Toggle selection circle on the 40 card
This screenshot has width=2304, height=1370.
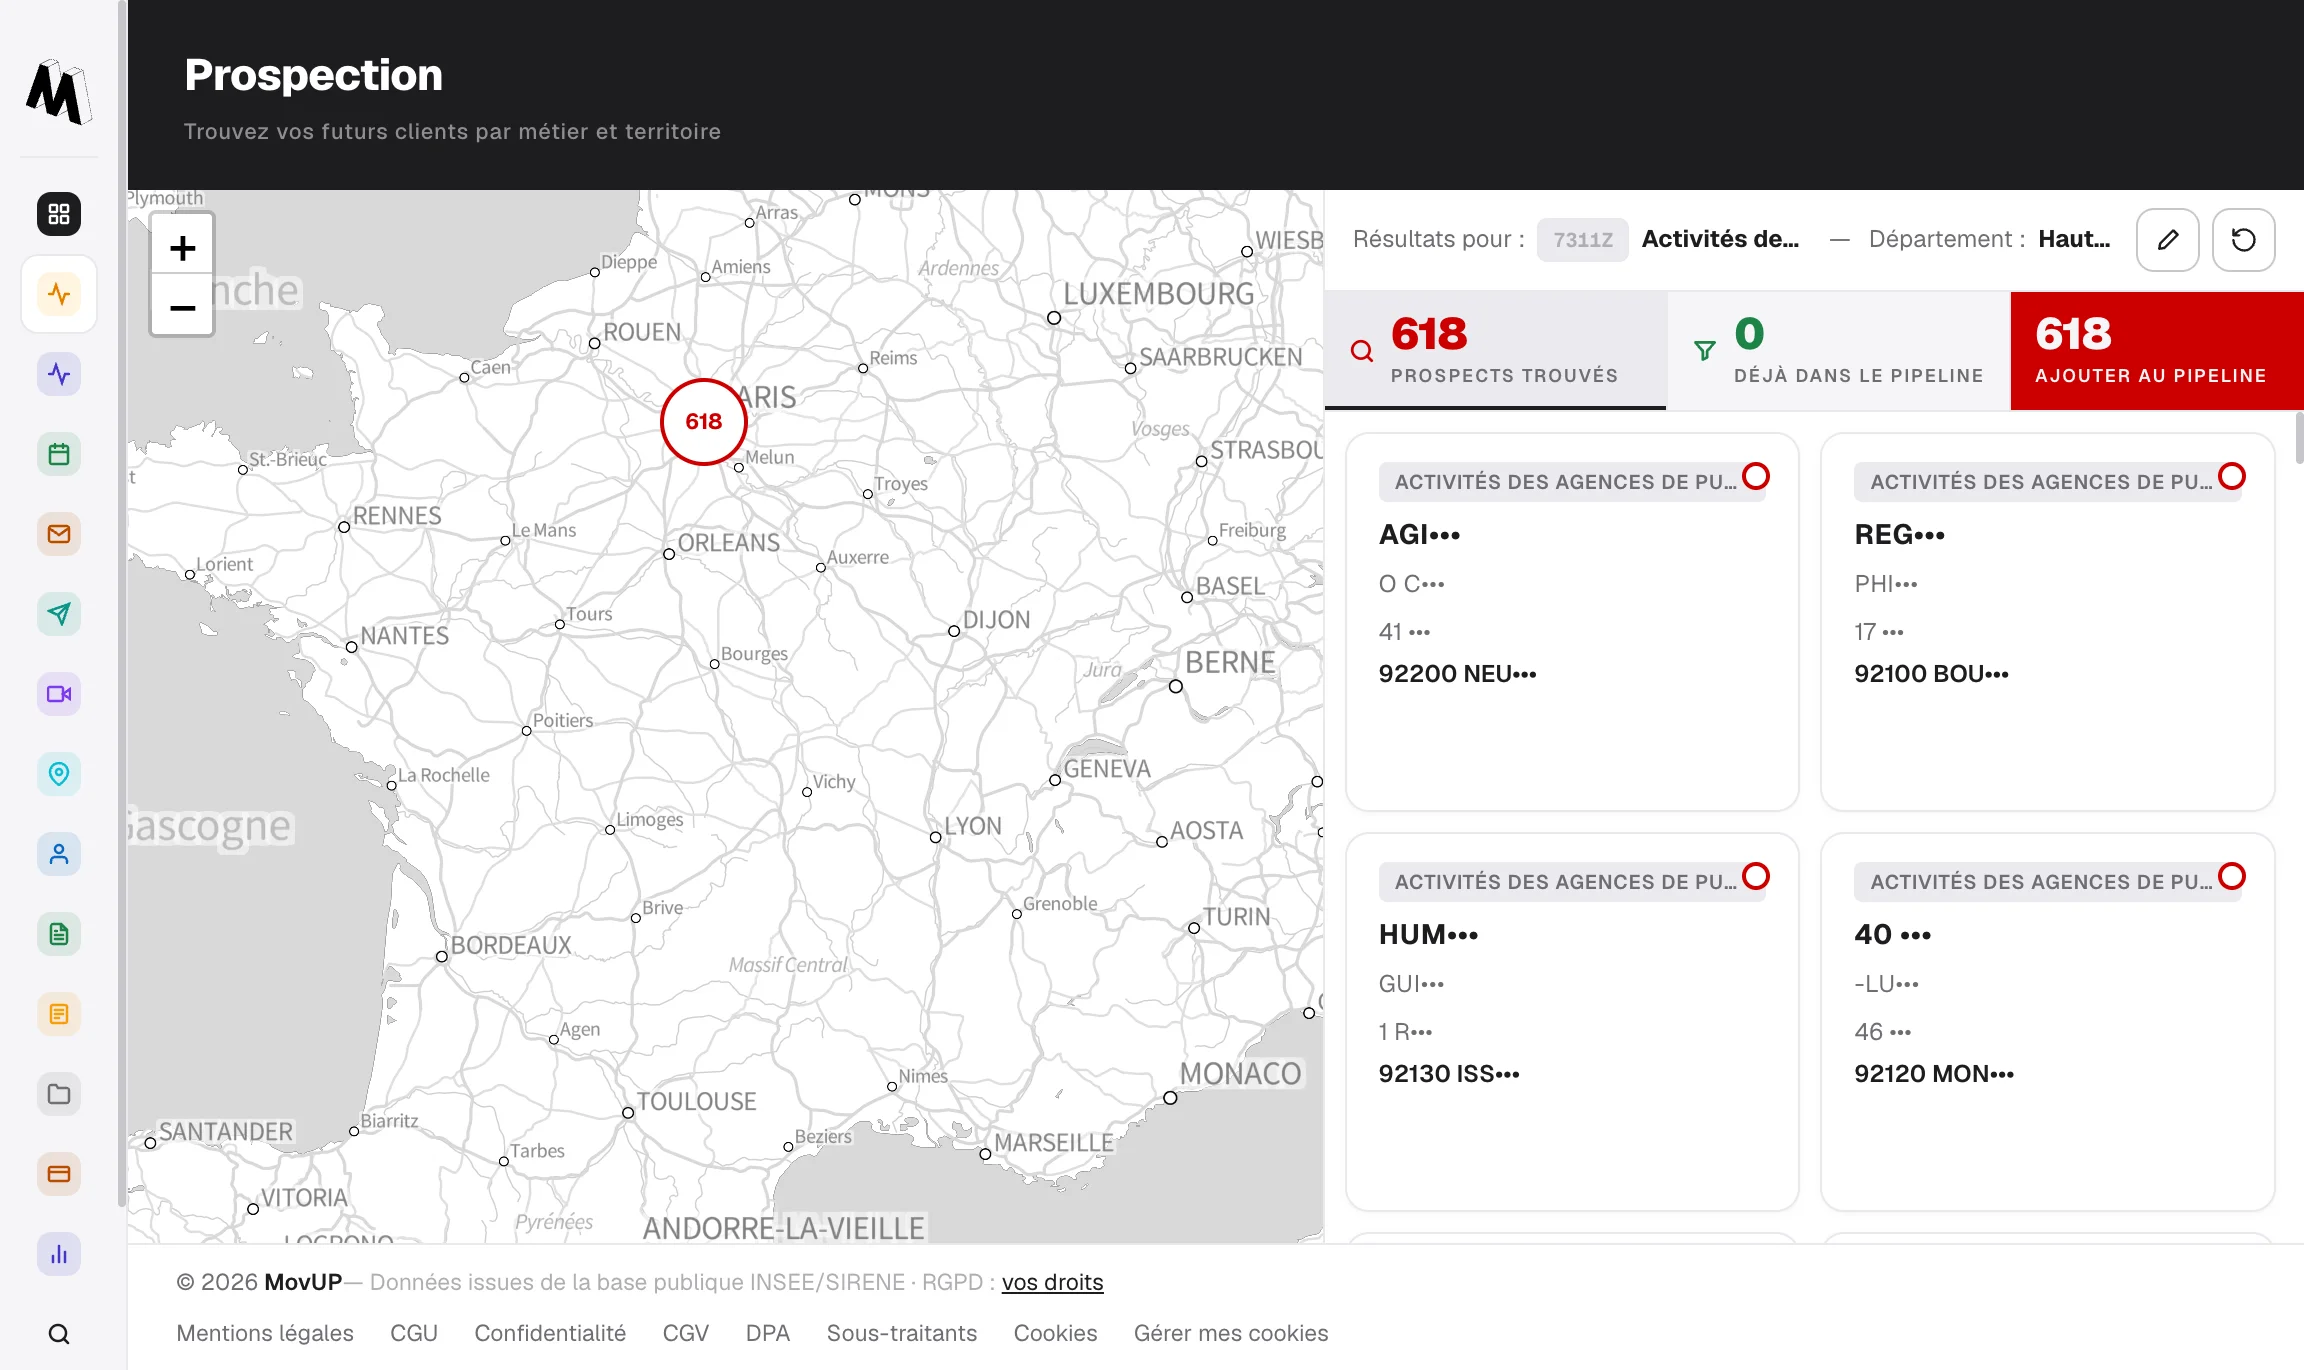[2232, 876]
